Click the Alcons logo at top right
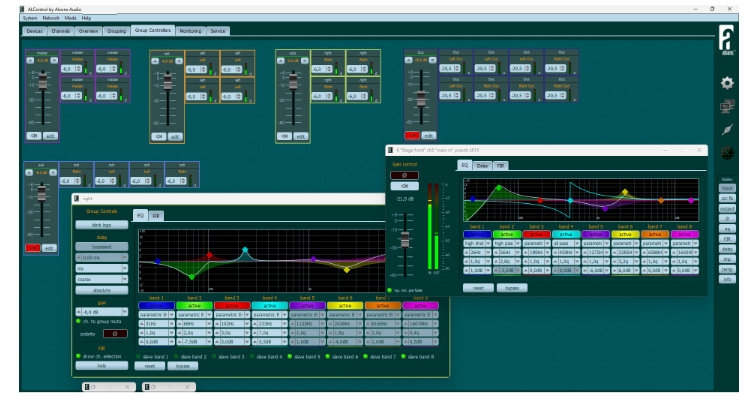 [x=727, y=40]
